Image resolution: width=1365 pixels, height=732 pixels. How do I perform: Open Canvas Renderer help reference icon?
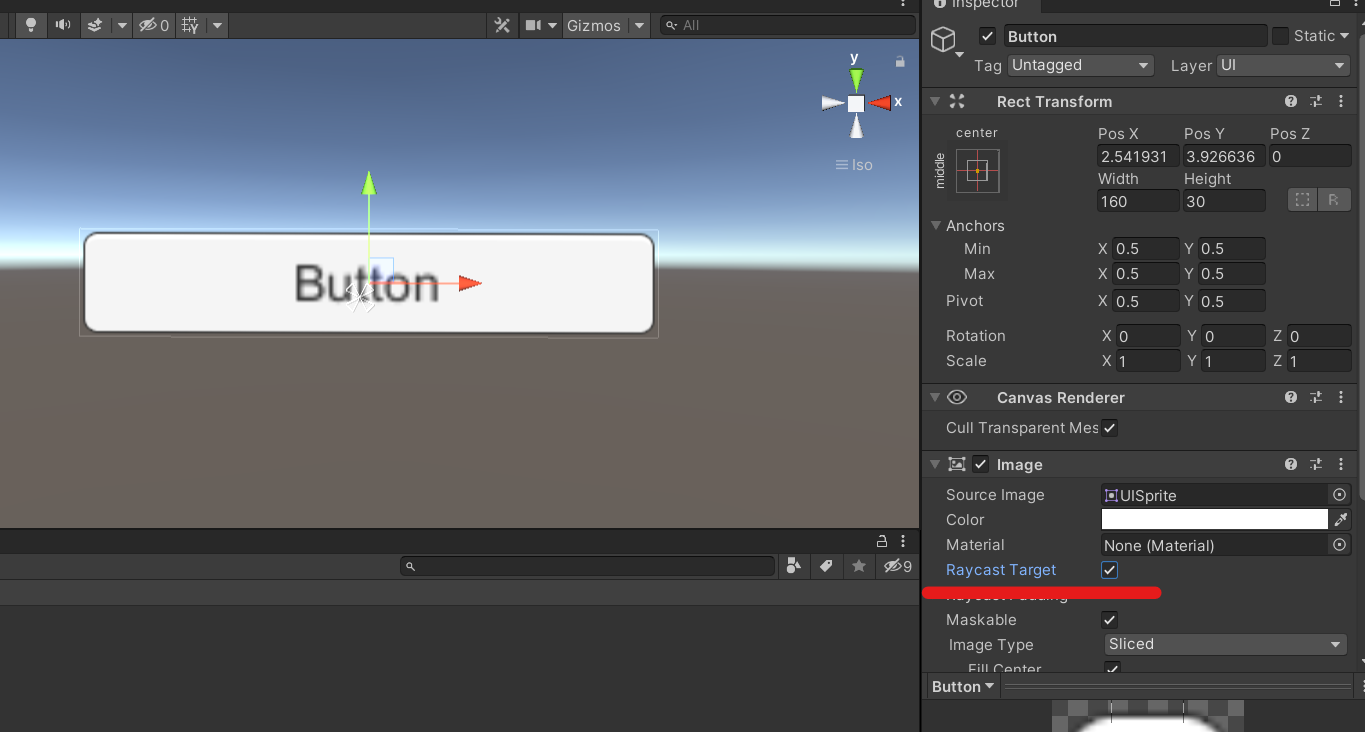pos(1291,397)
